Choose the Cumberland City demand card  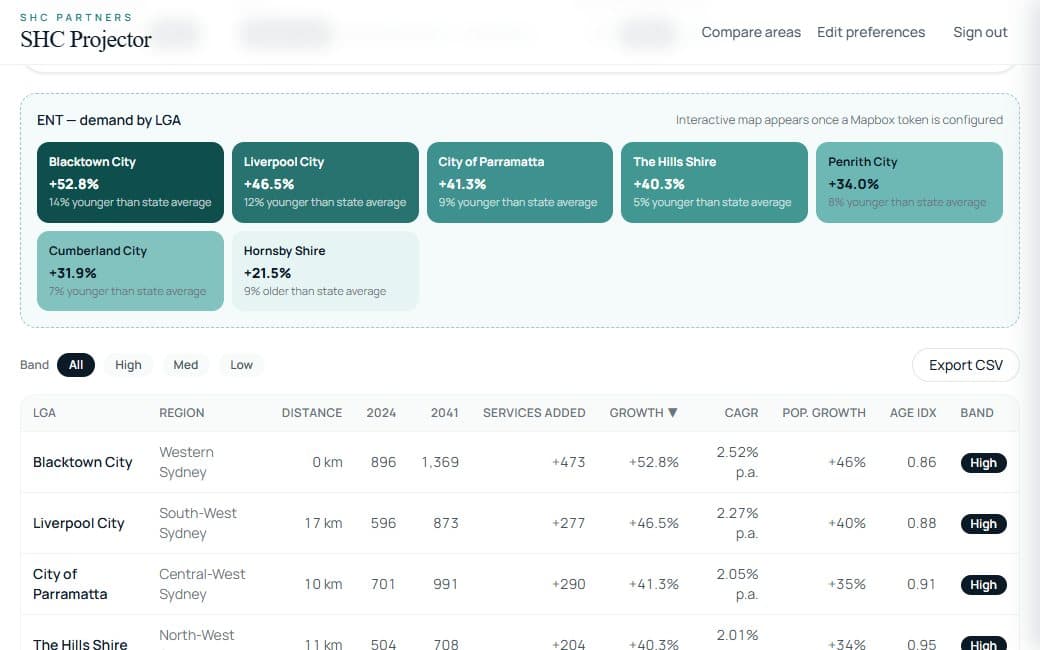tap(130, 271)
